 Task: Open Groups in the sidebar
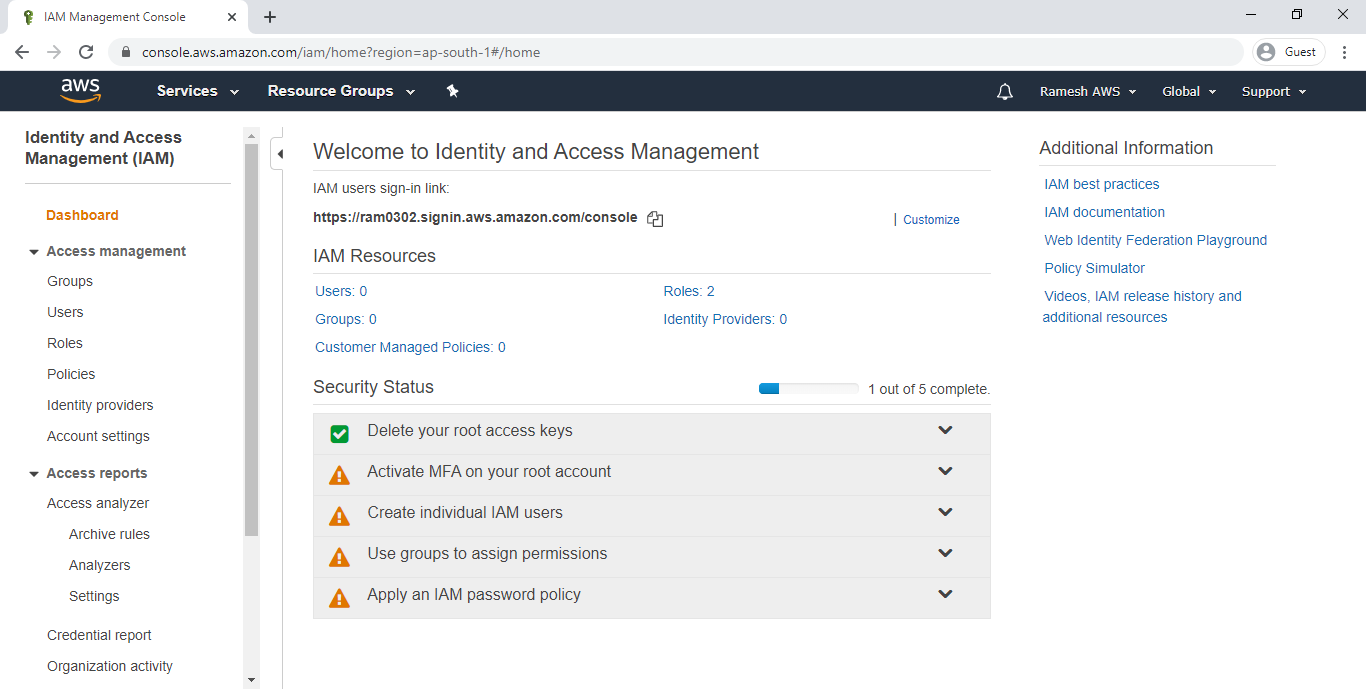(x=70, y=281)
